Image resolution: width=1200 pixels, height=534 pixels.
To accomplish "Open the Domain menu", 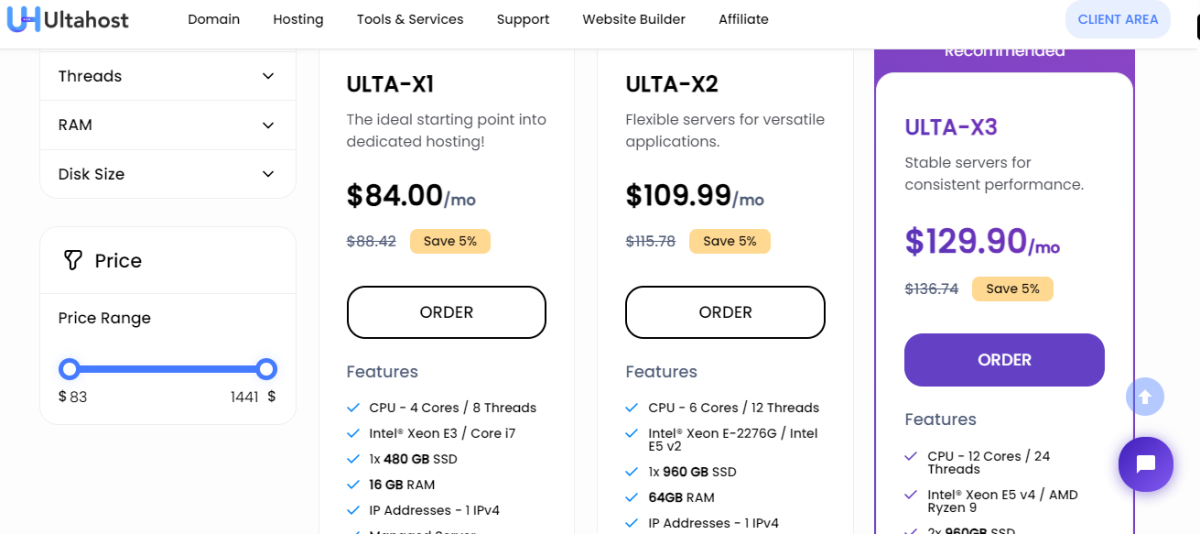I will [x=214, y=19].
